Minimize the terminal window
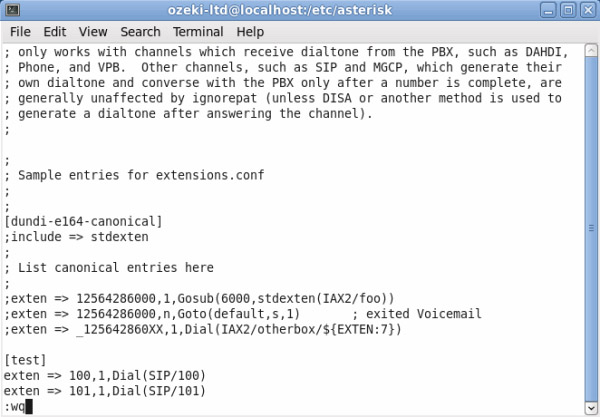The width and height of the screenshot is (600, 417). (548, 10)
